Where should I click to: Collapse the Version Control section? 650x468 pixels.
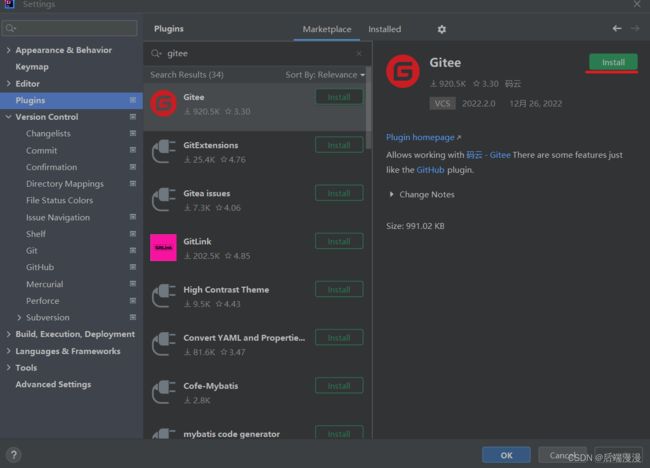tap(8, 117)
